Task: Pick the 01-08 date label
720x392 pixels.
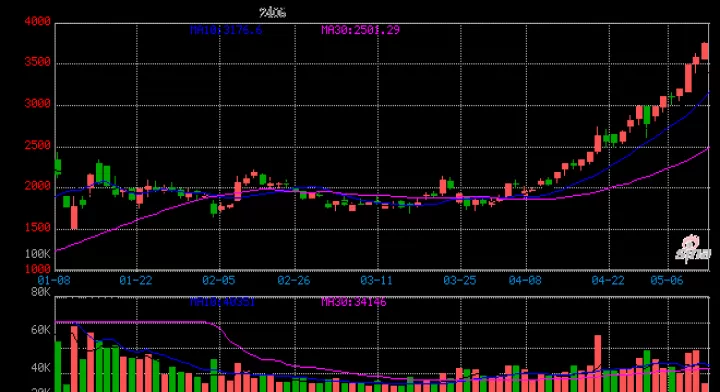Action: click(54, 280)
